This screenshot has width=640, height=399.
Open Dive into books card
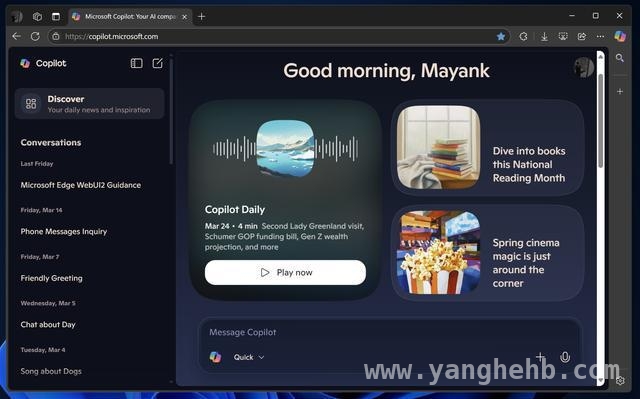coord(488,148)
